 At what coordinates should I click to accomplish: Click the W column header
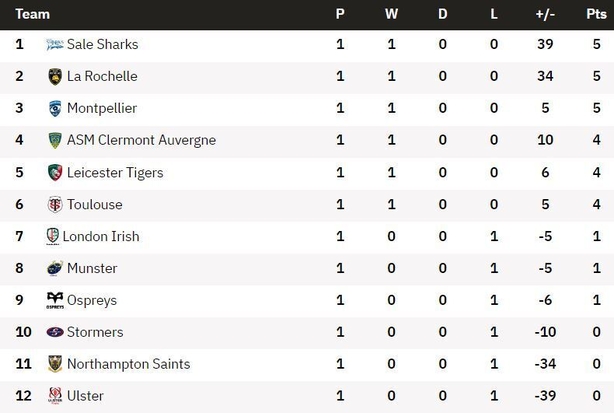391,14
